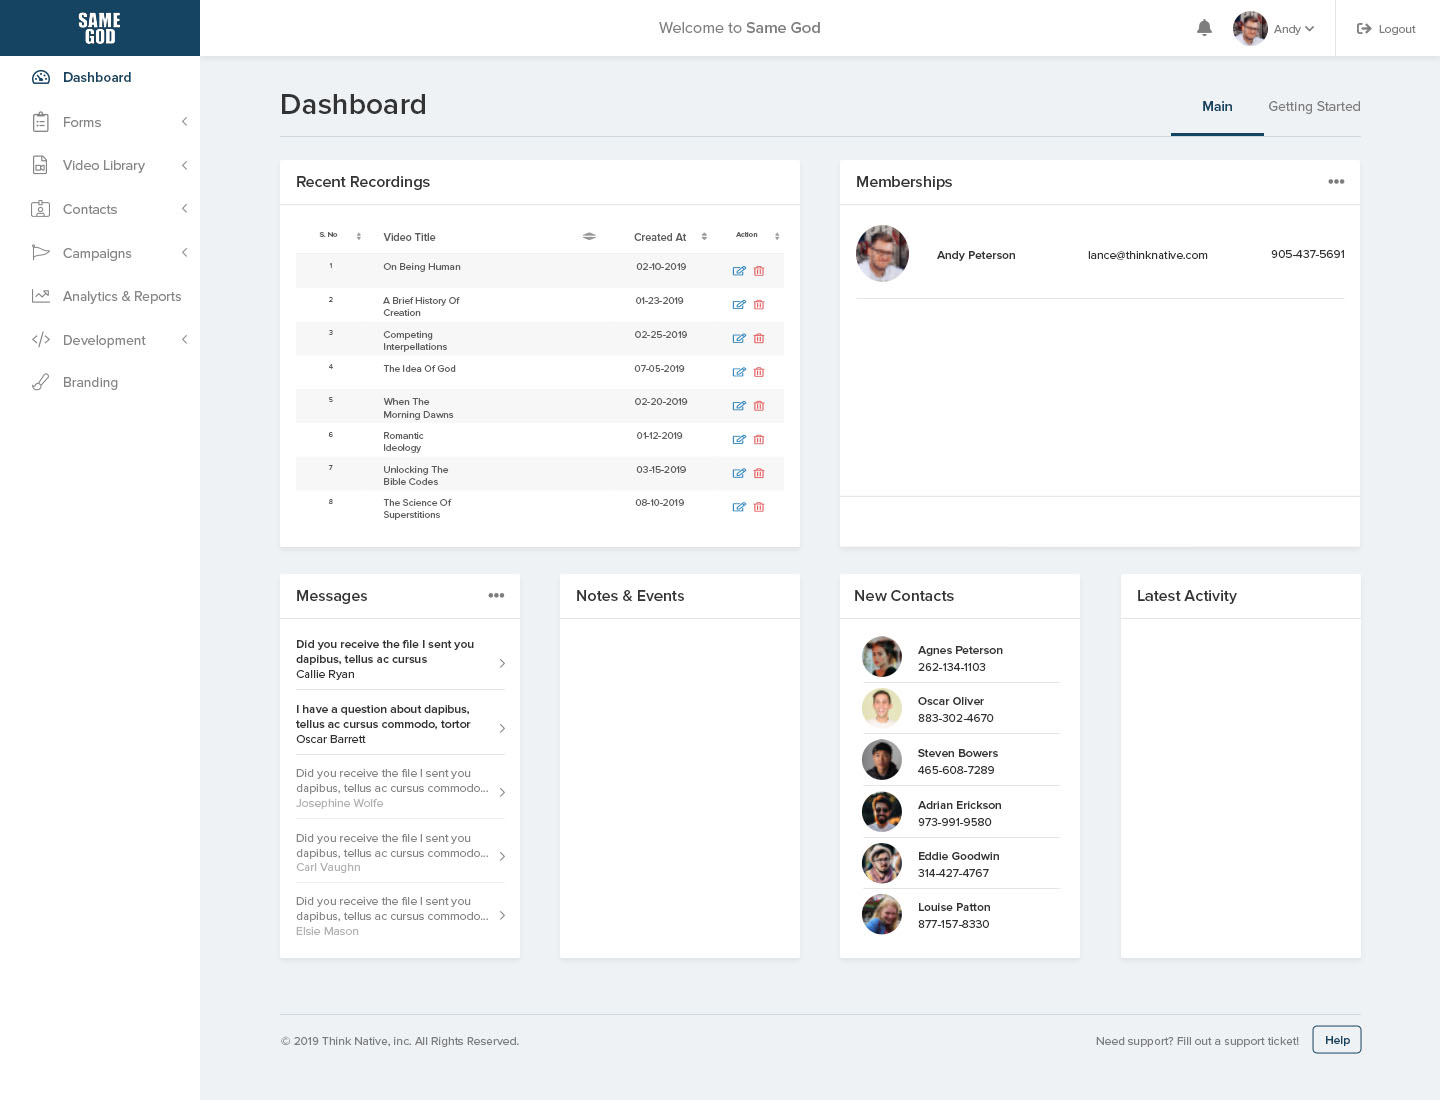Sort recordings by Created At column

coord(704,237)
